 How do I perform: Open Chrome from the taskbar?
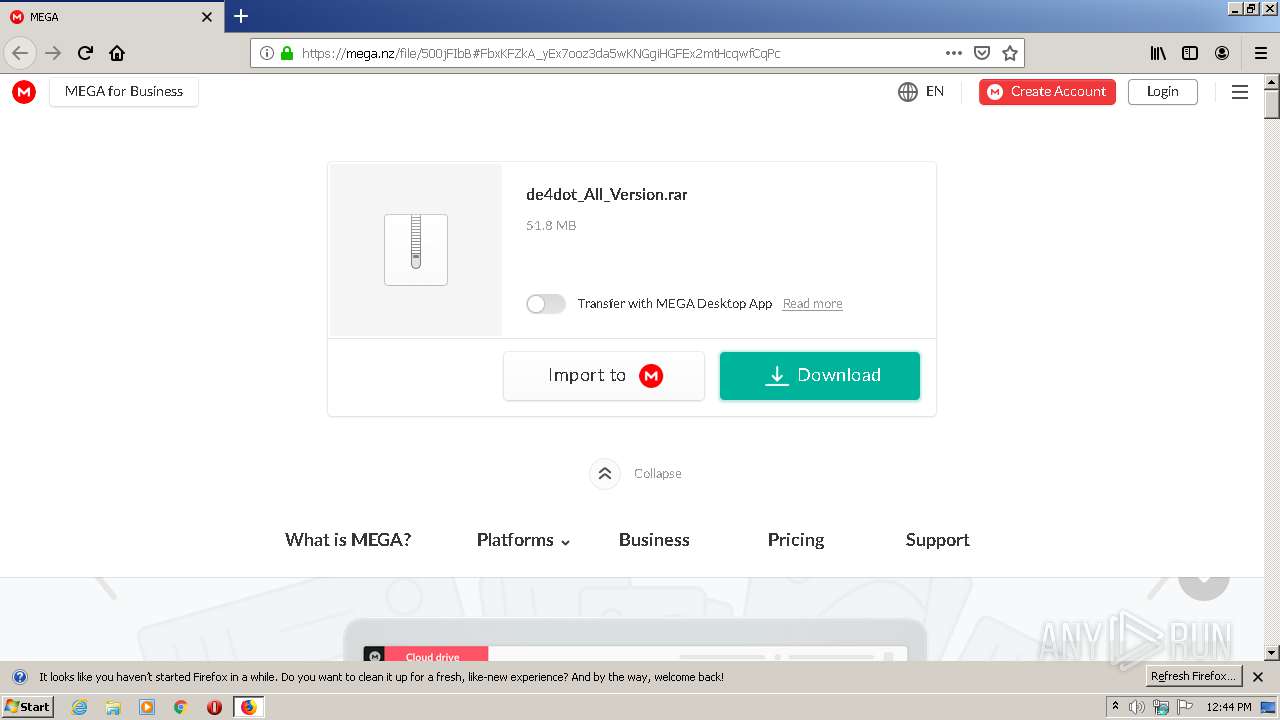(x=180, y=707)
